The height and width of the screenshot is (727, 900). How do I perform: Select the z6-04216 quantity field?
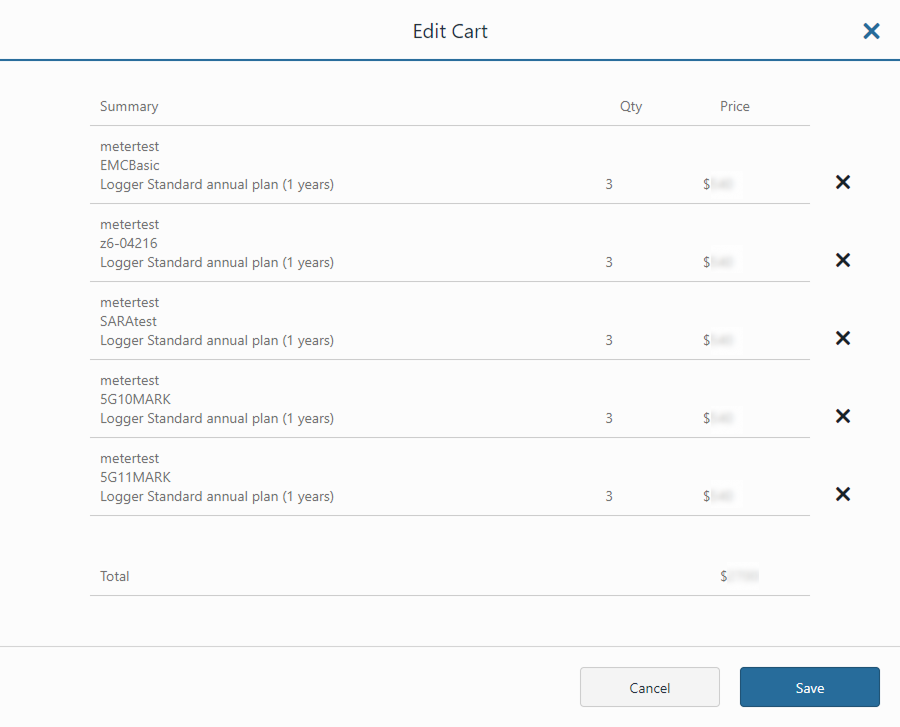pos(609,262)
